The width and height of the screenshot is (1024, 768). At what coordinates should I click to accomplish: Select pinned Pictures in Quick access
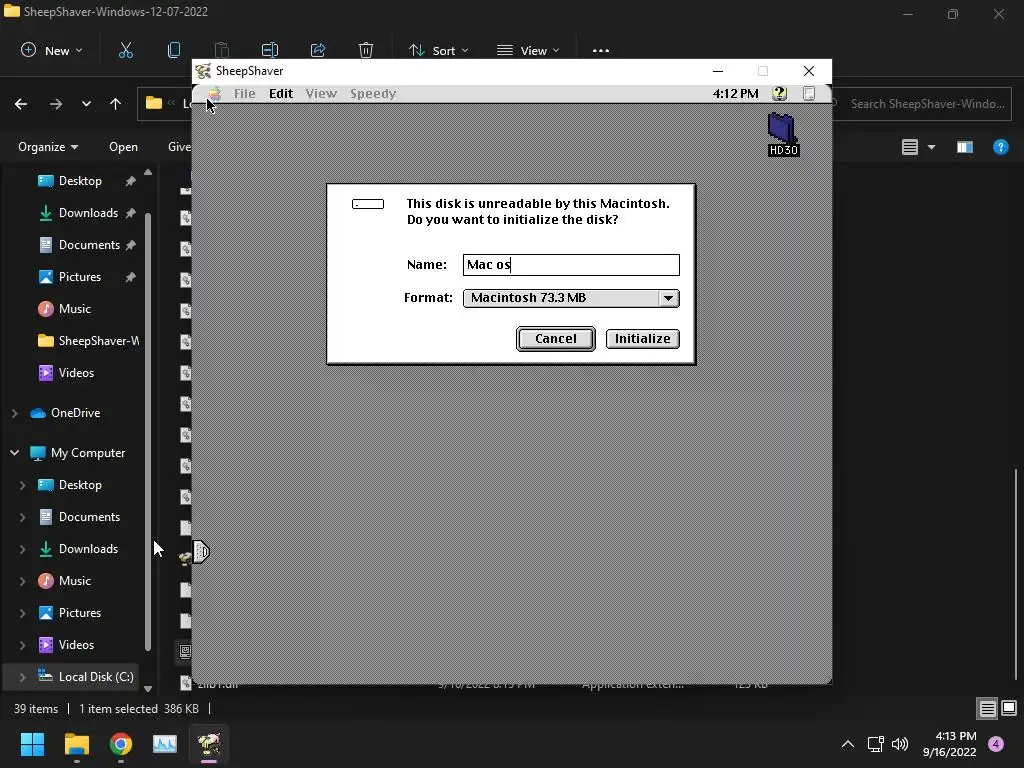click(79, 277)
